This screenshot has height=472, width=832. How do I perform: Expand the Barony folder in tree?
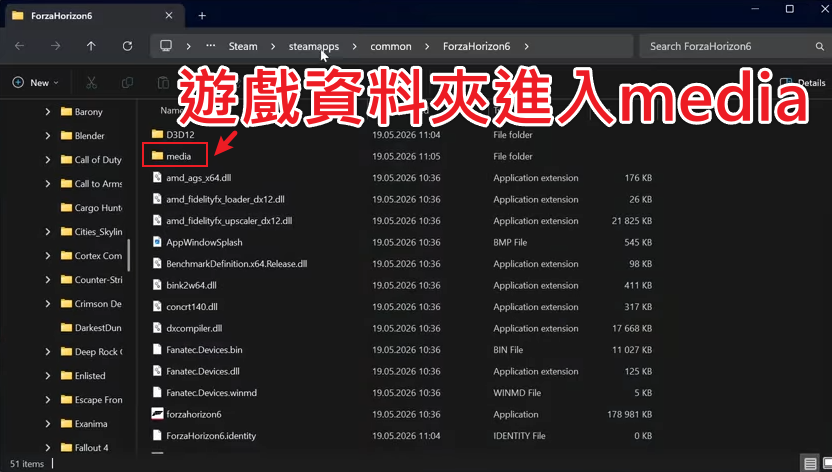pyautogui.click(x=48, y=111)
